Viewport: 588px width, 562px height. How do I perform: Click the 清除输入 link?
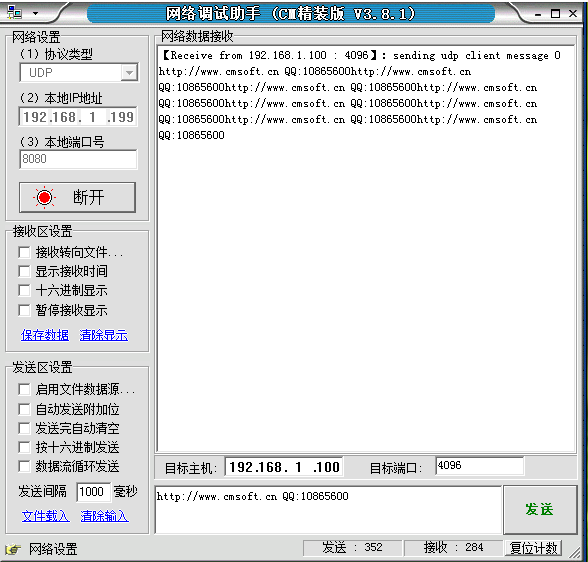[104, 516]
